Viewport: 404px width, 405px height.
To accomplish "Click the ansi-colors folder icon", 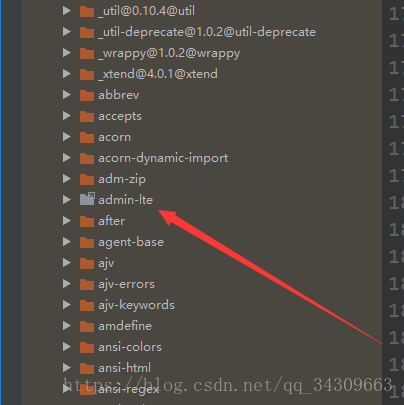I will [87, 347].
